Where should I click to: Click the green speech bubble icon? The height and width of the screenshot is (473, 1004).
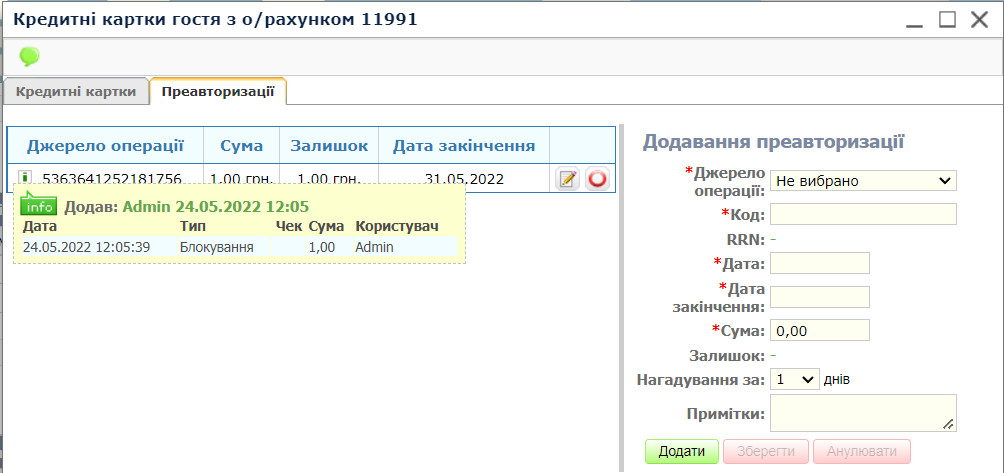point(29,57)
